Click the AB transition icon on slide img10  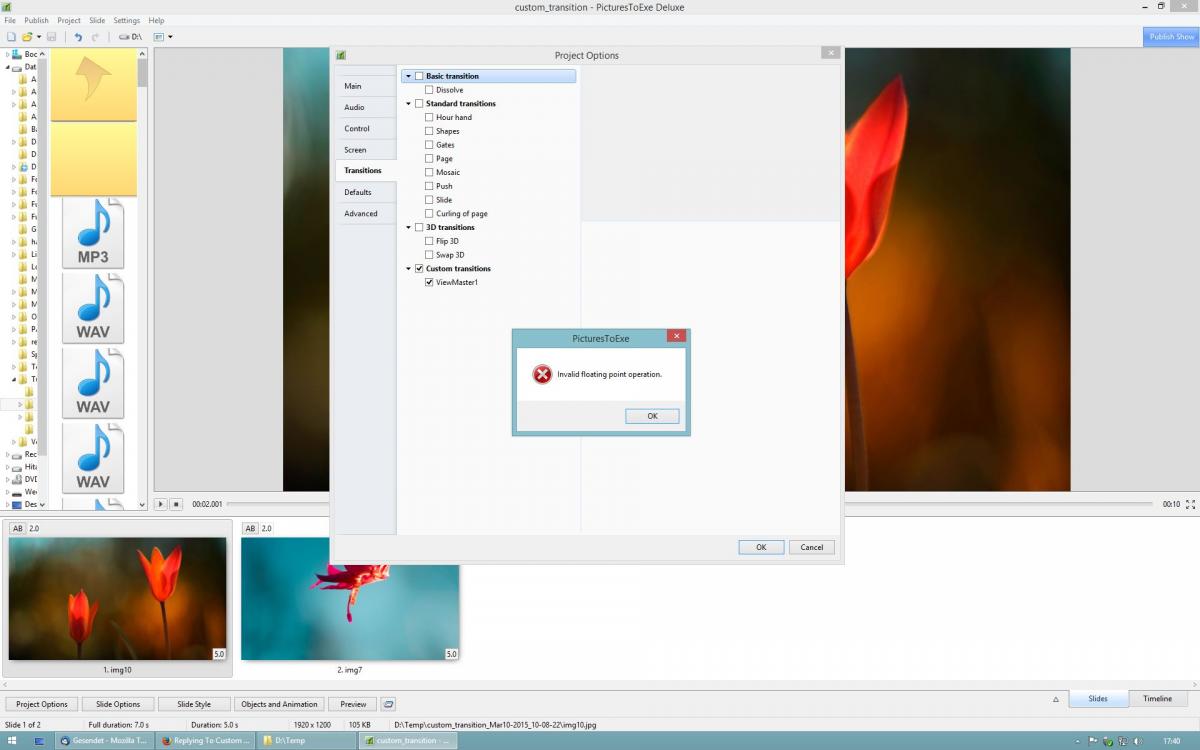click(x=17, y=528)
